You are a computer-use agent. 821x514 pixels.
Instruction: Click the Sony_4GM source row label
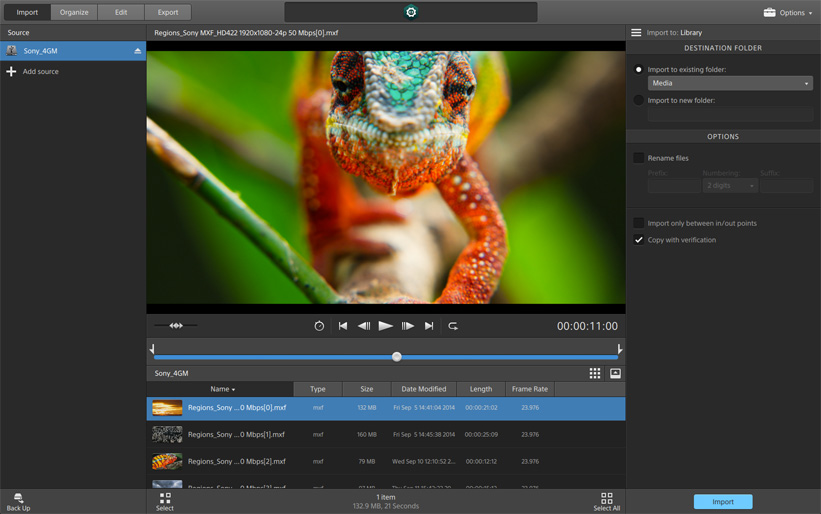pyautogui.click(x=40, y=51)
